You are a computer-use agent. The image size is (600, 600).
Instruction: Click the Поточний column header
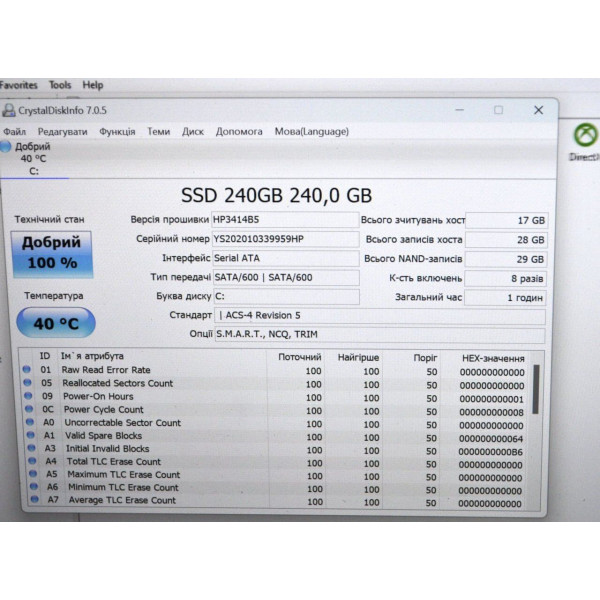[300, 357]
